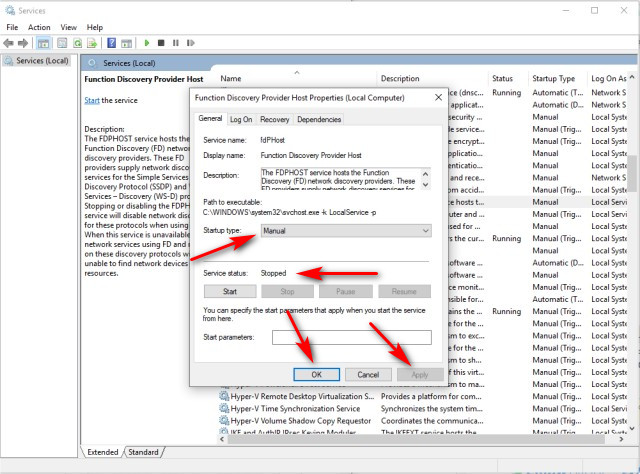Image resolution: width=640 pixels, height=474 pixels.
Task: Open the Startup type dropdown
Action: 346,231
